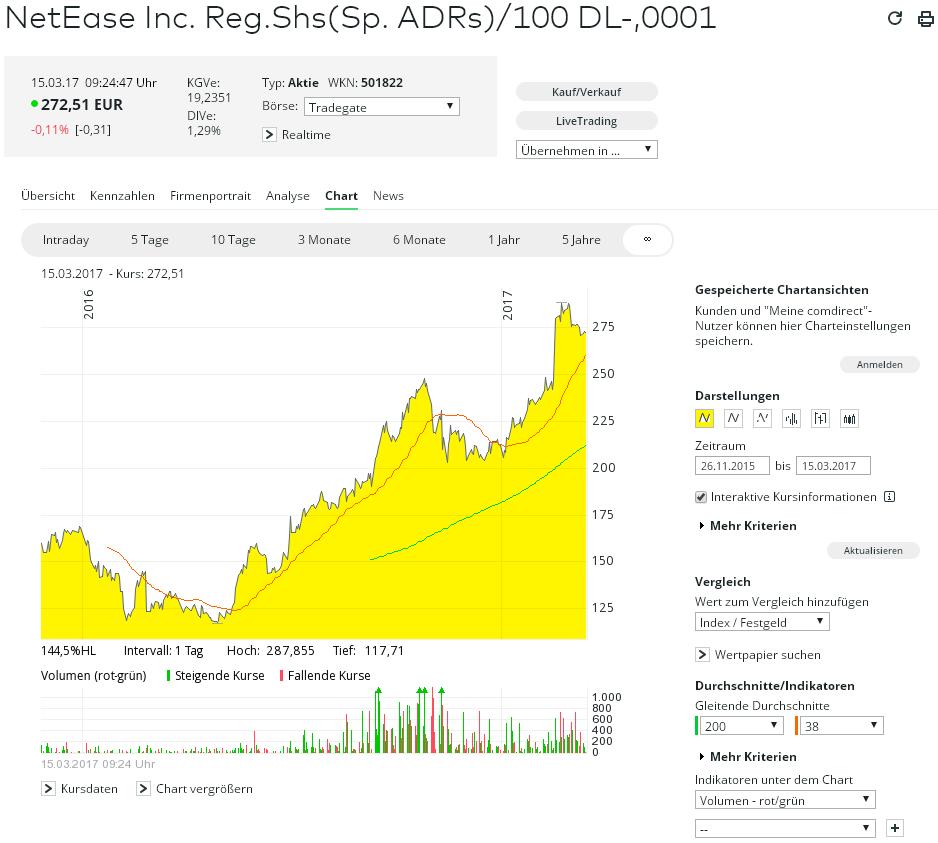Click the price 272,51 EUR
The width and height of the screenshot is (938, 843).
pos(82,105)
